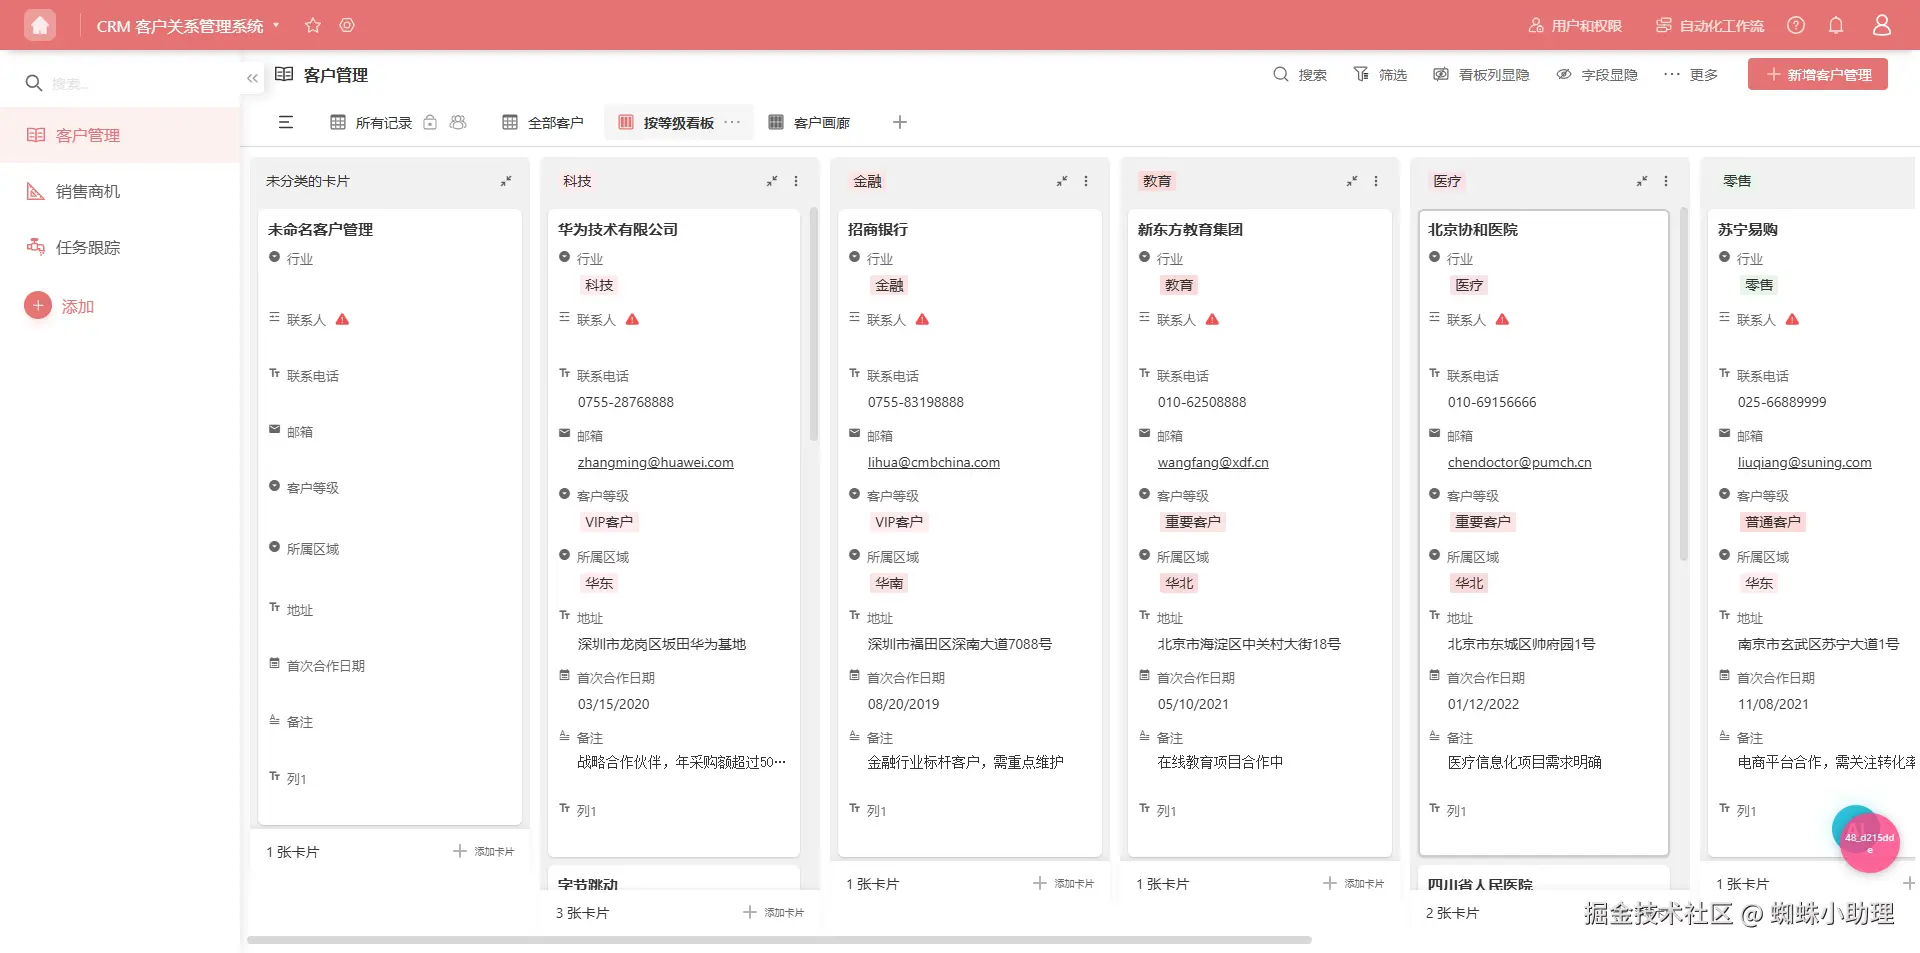Click the sidebar search field
1920x953 pixels.
[120, 83]
